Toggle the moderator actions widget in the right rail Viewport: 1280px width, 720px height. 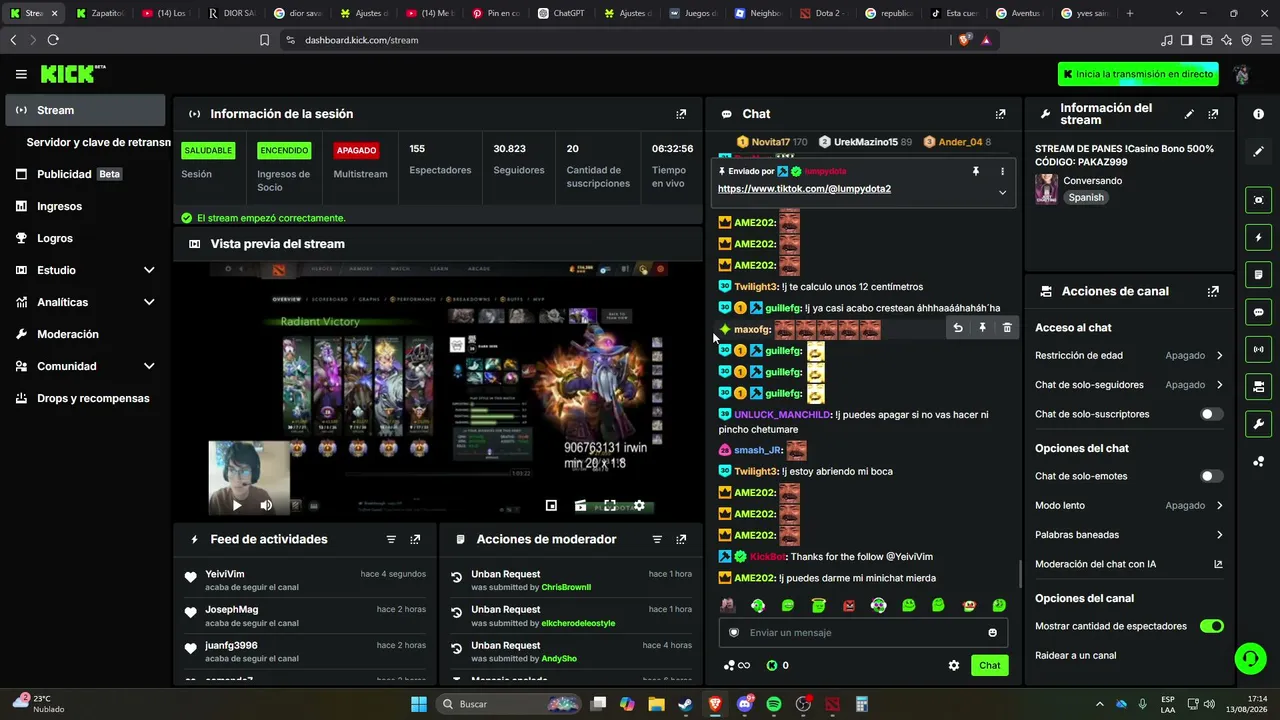1258,274
